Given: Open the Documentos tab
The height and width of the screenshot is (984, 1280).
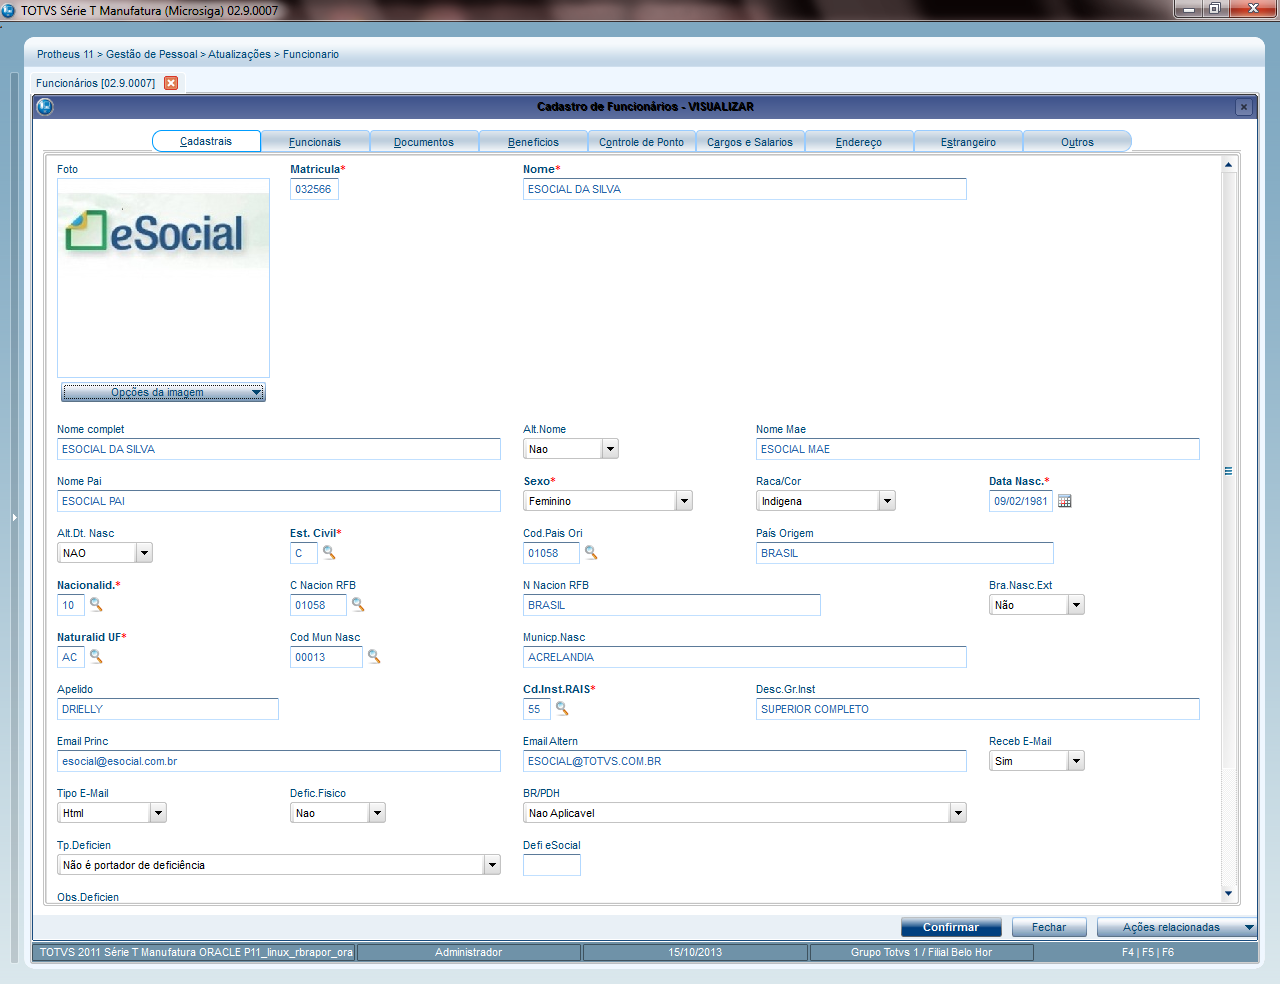Looking at the screenshot, I should click(x=424, y=142).
